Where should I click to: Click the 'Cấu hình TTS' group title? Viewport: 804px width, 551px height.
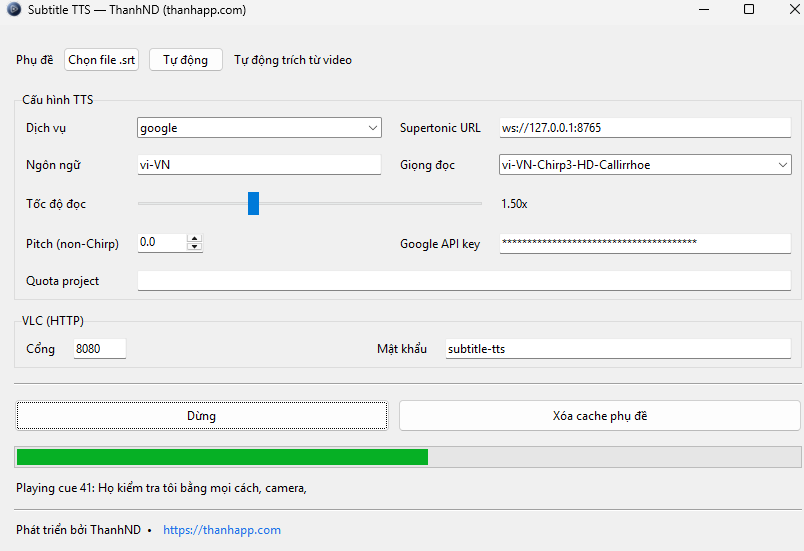tap(57, 99)
